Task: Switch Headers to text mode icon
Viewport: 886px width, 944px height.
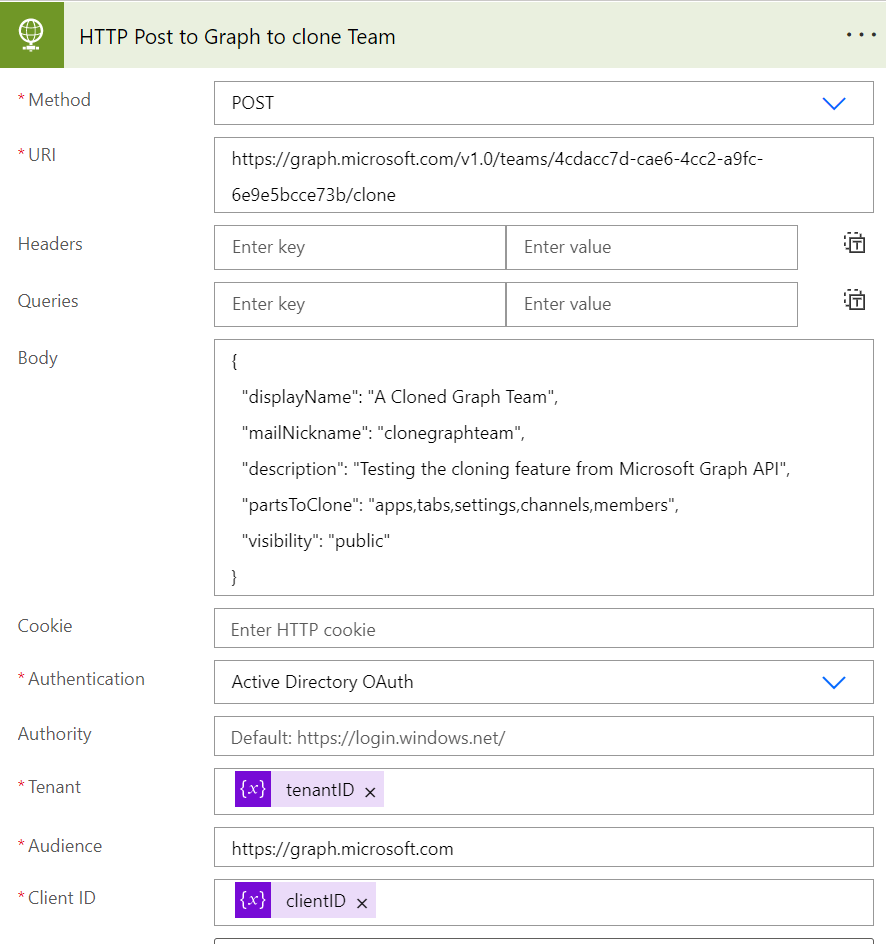Action: [x=854, y=243]
